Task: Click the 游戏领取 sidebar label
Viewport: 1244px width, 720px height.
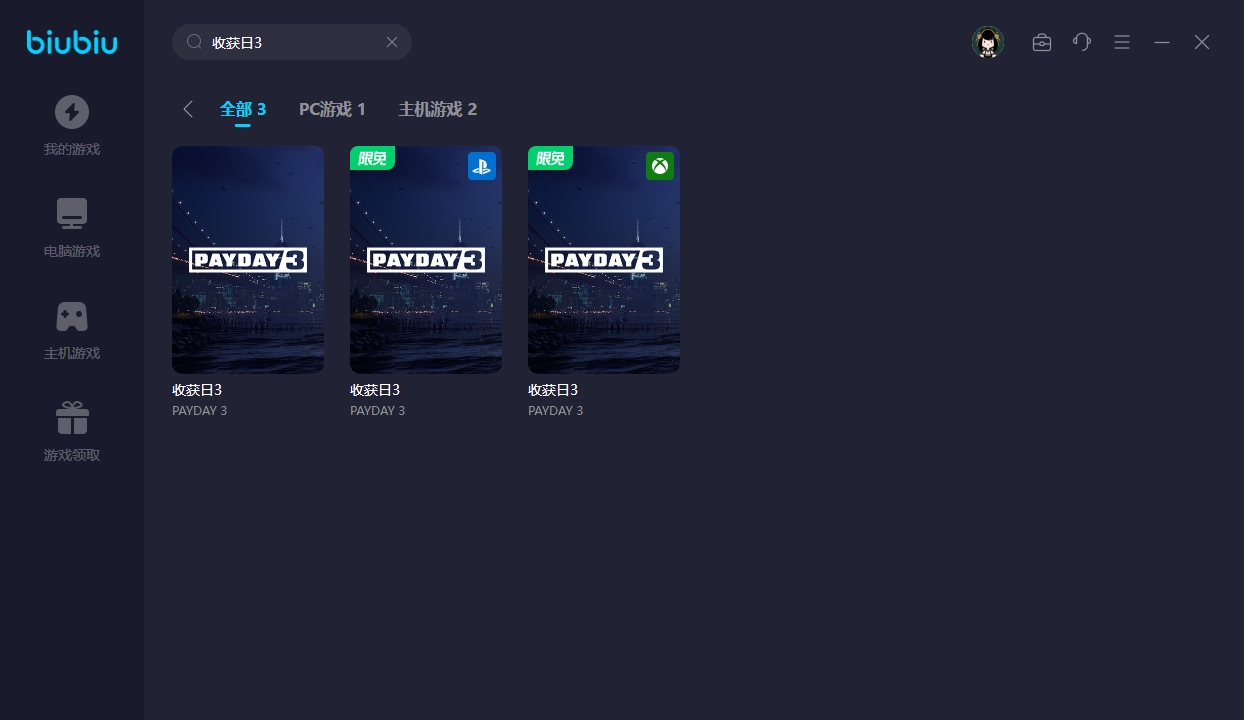Action: (72, 456)
